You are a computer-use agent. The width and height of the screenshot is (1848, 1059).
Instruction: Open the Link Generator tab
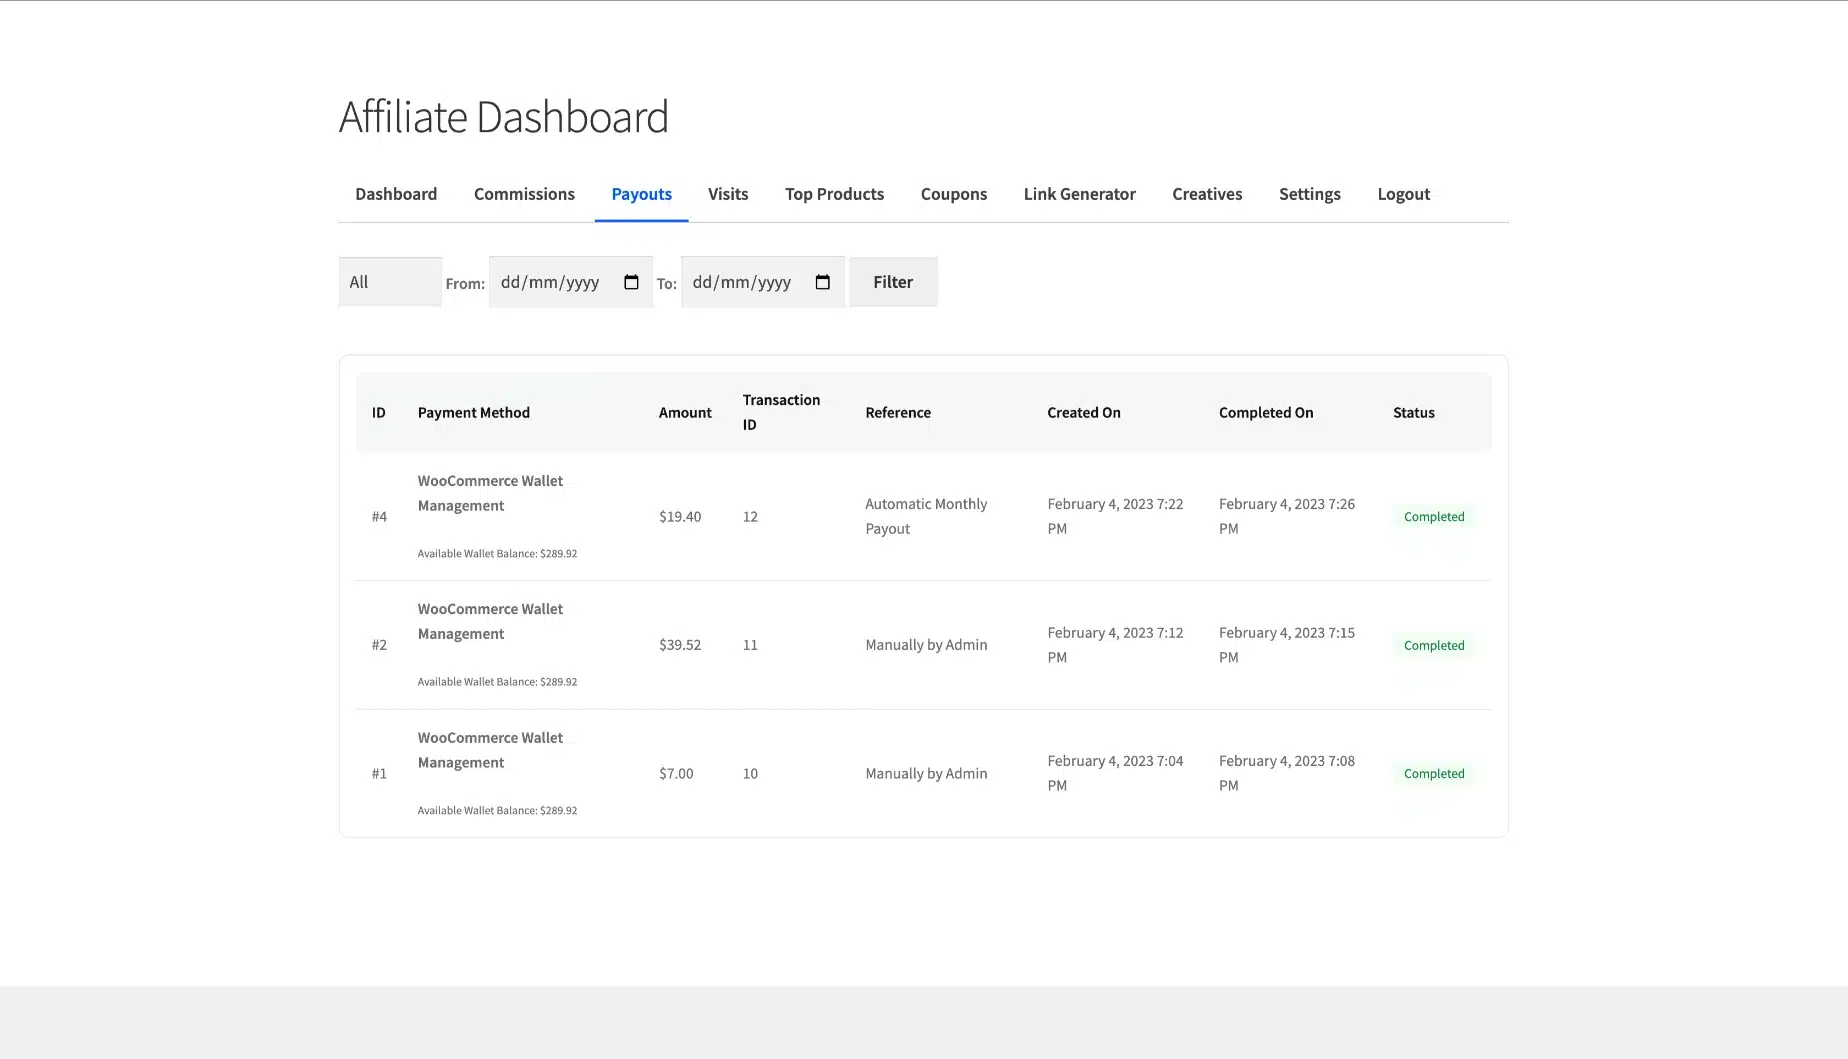[1079, 194]
